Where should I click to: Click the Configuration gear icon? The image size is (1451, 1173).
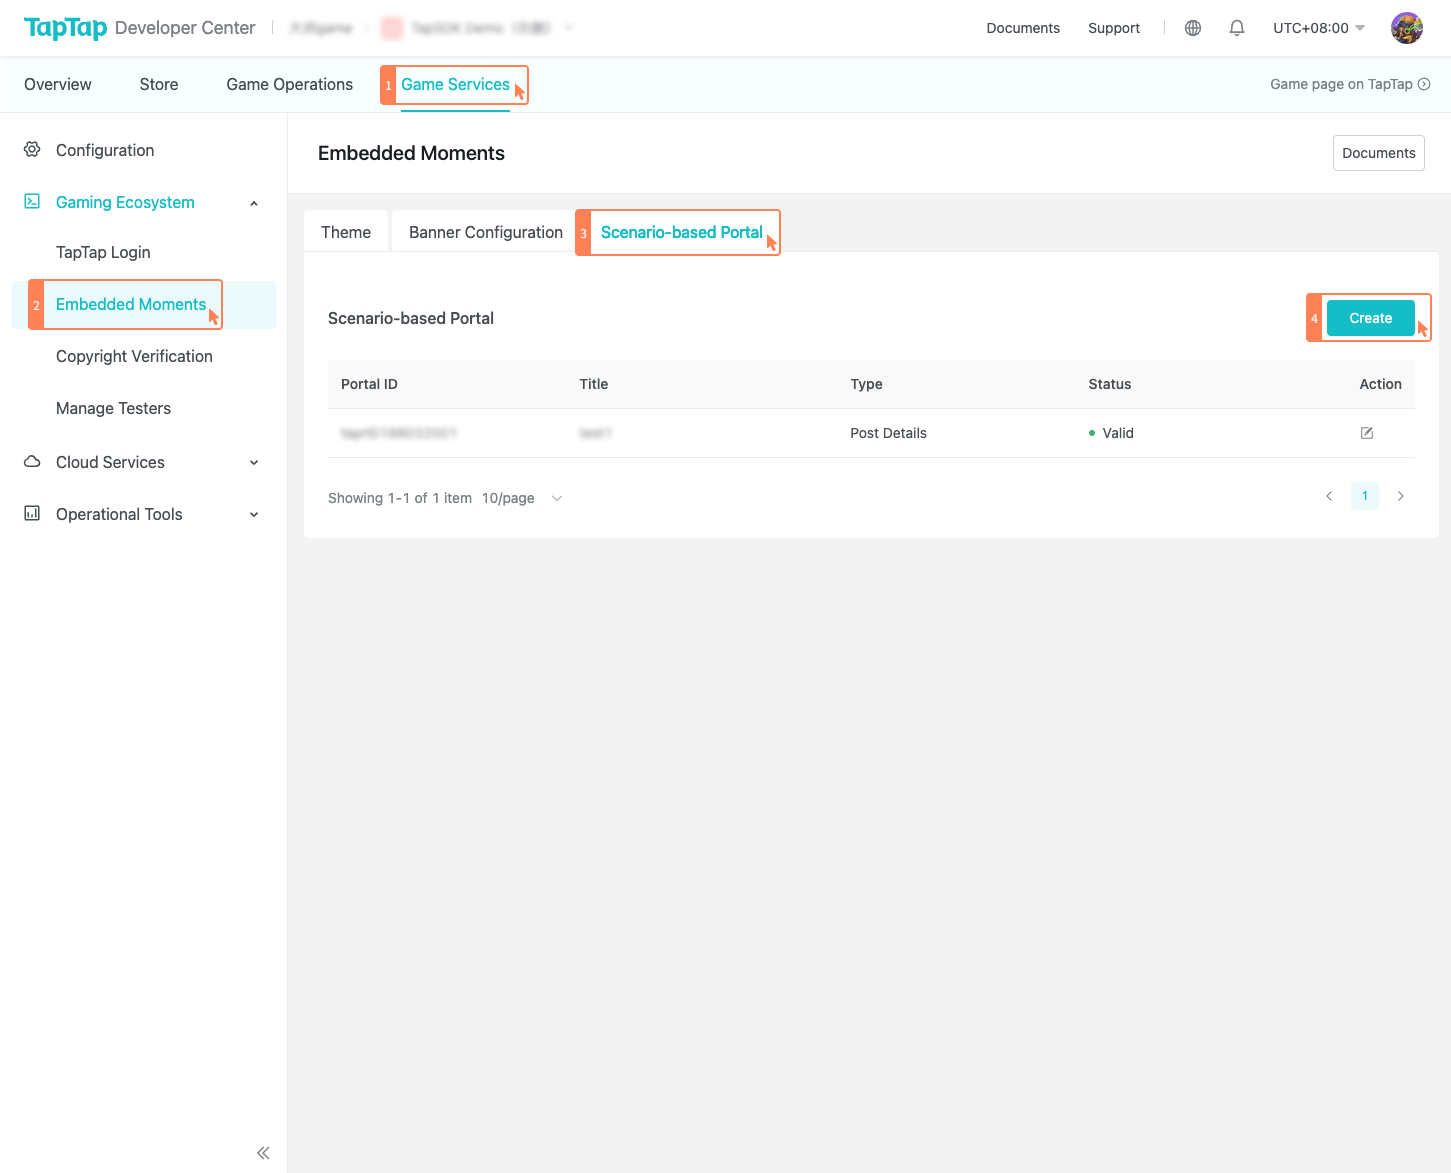click(x=32, y=150)
